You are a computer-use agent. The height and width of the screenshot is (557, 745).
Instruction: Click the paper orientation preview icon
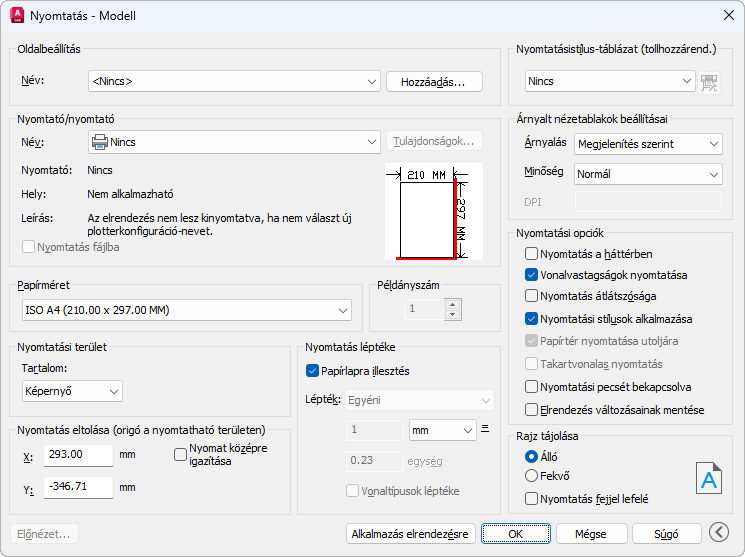(709, 479)
